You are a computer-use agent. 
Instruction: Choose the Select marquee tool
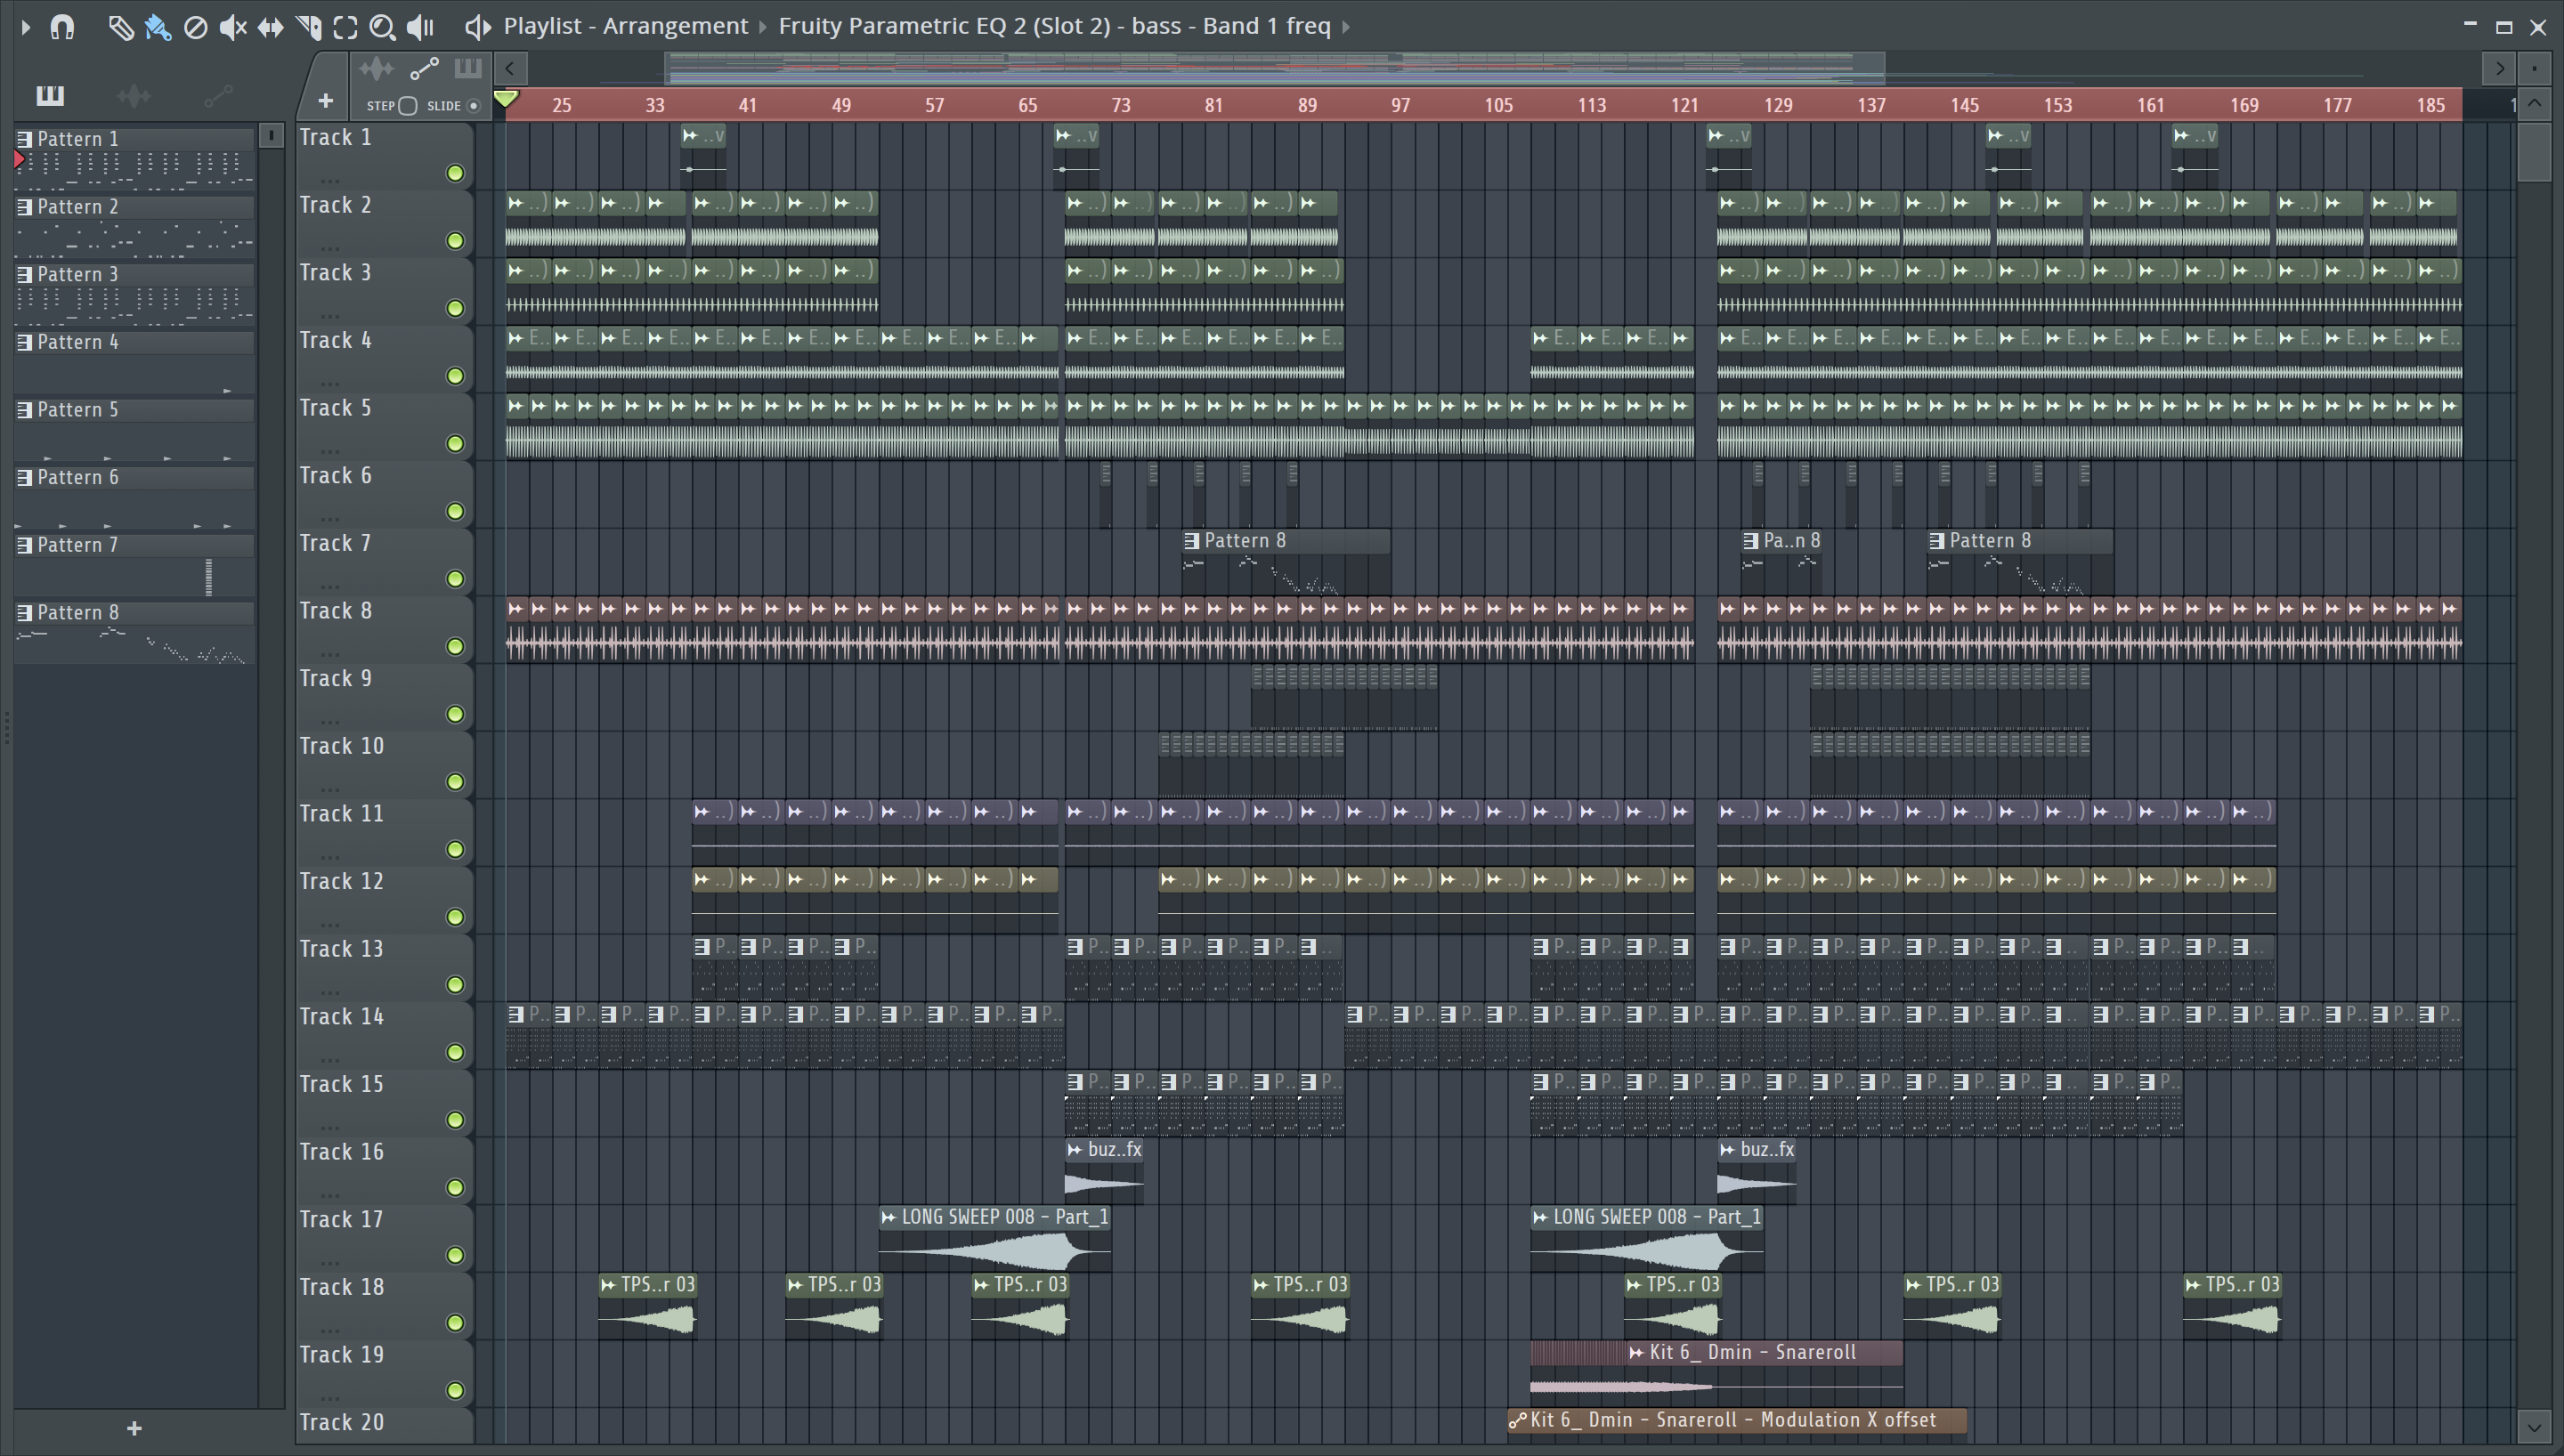click(345, 27)
